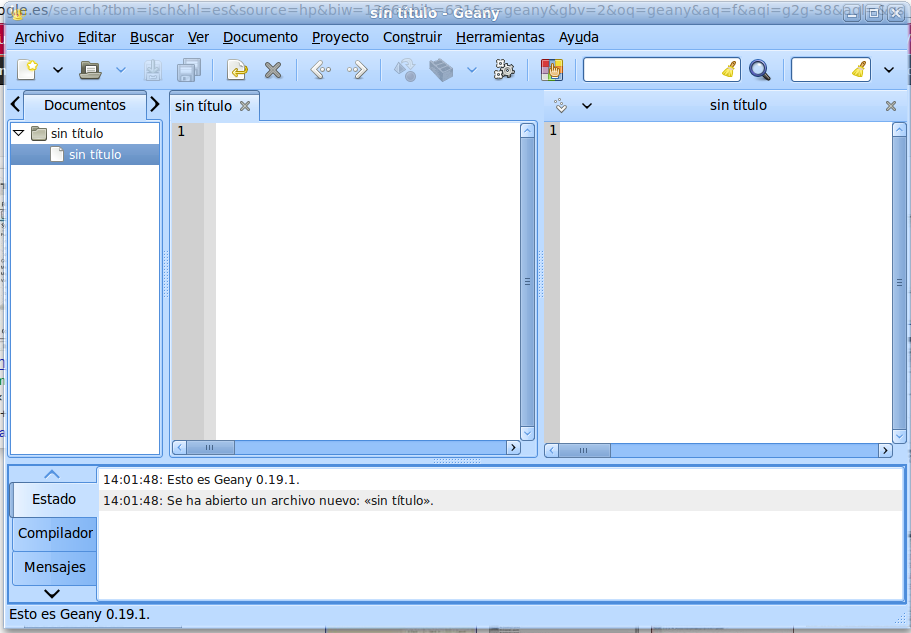
Task: Open the build options dropdown arrow
Action: (472, 70)
